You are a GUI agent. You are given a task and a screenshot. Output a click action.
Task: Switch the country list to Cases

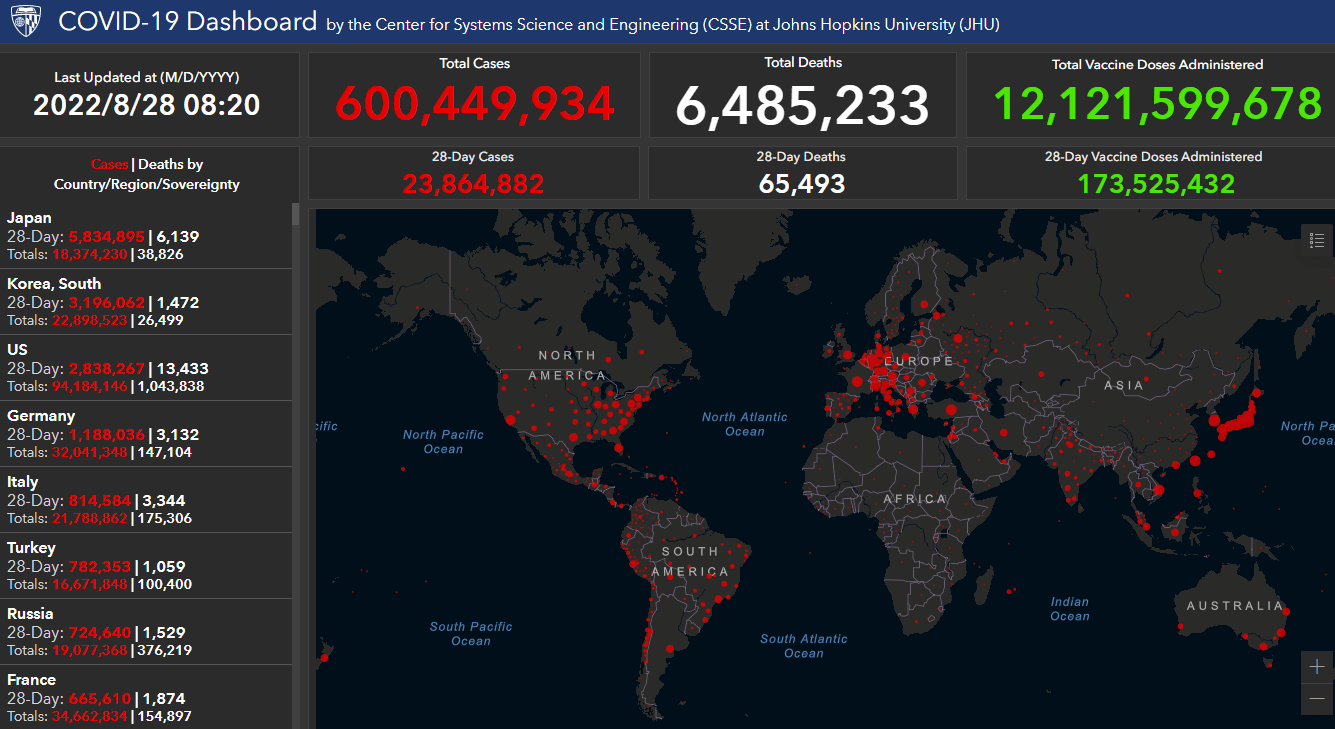click(109, 165)
